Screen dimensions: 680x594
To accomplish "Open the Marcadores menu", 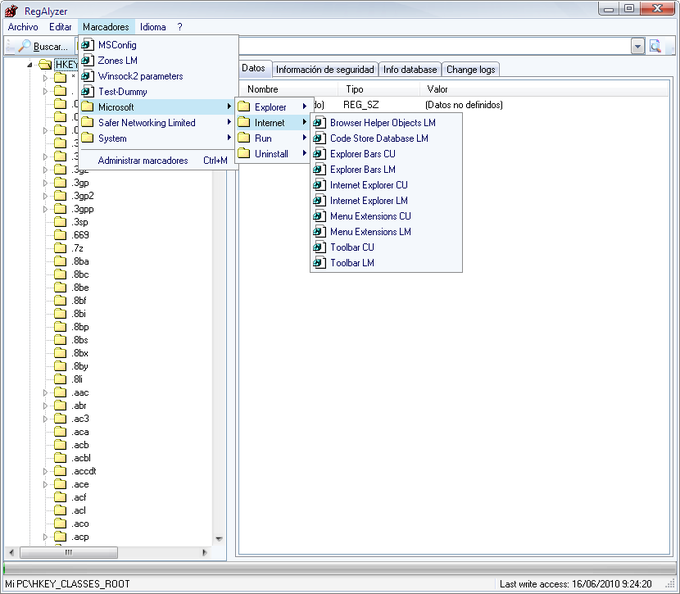I will point(106,27).
